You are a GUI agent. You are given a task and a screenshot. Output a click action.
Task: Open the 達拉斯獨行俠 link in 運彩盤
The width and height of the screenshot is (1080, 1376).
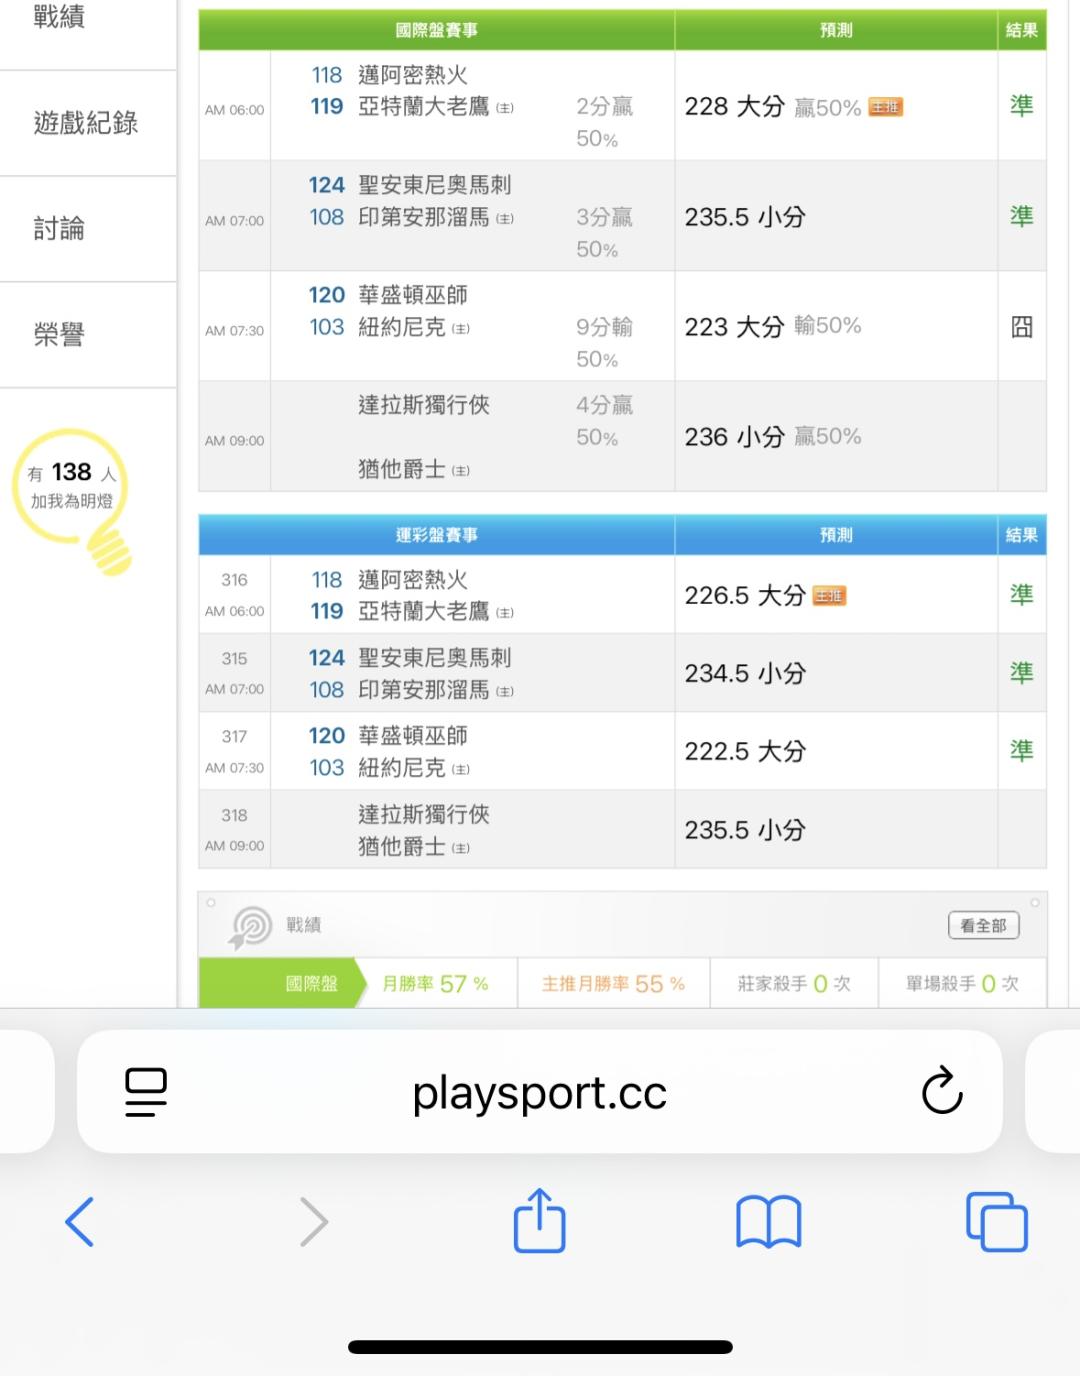click(424, 814)
